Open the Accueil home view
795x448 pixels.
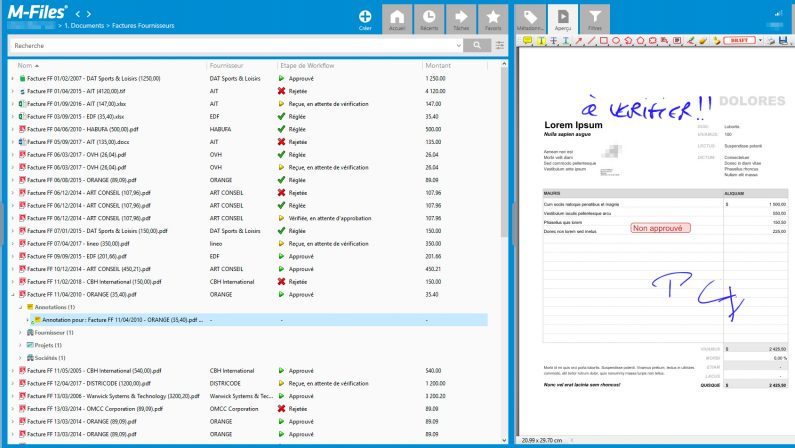pos(397,17)
